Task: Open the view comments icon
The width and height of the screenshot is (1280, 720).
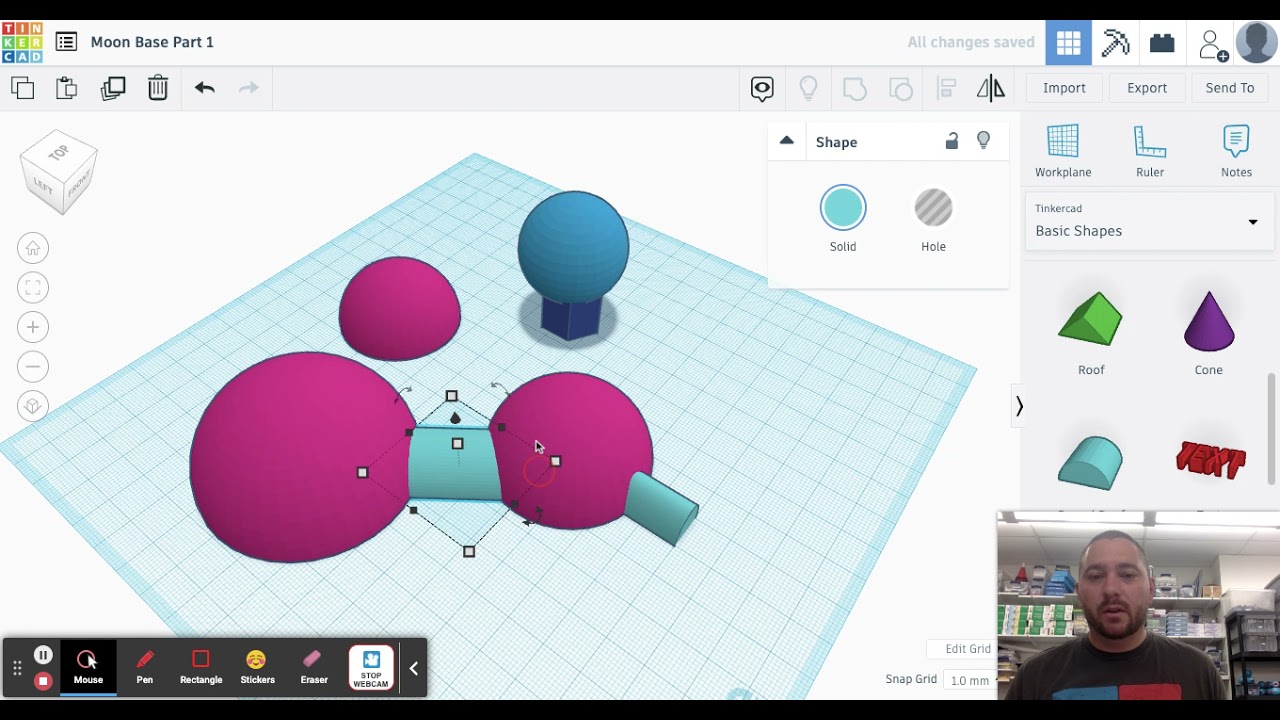Action: pos(762,89)
